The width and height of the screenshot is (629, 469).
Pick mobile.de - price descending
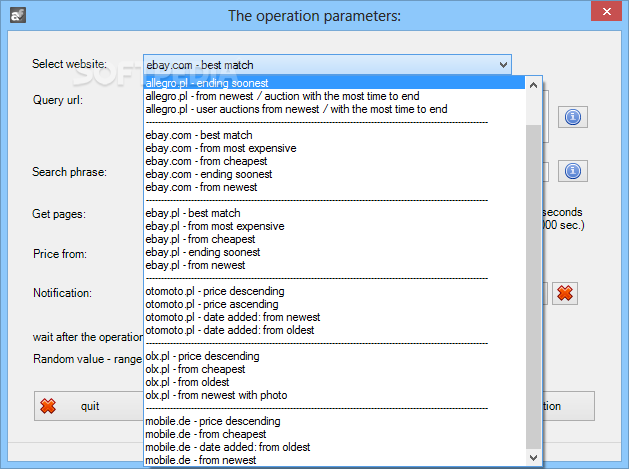[334, 421]
